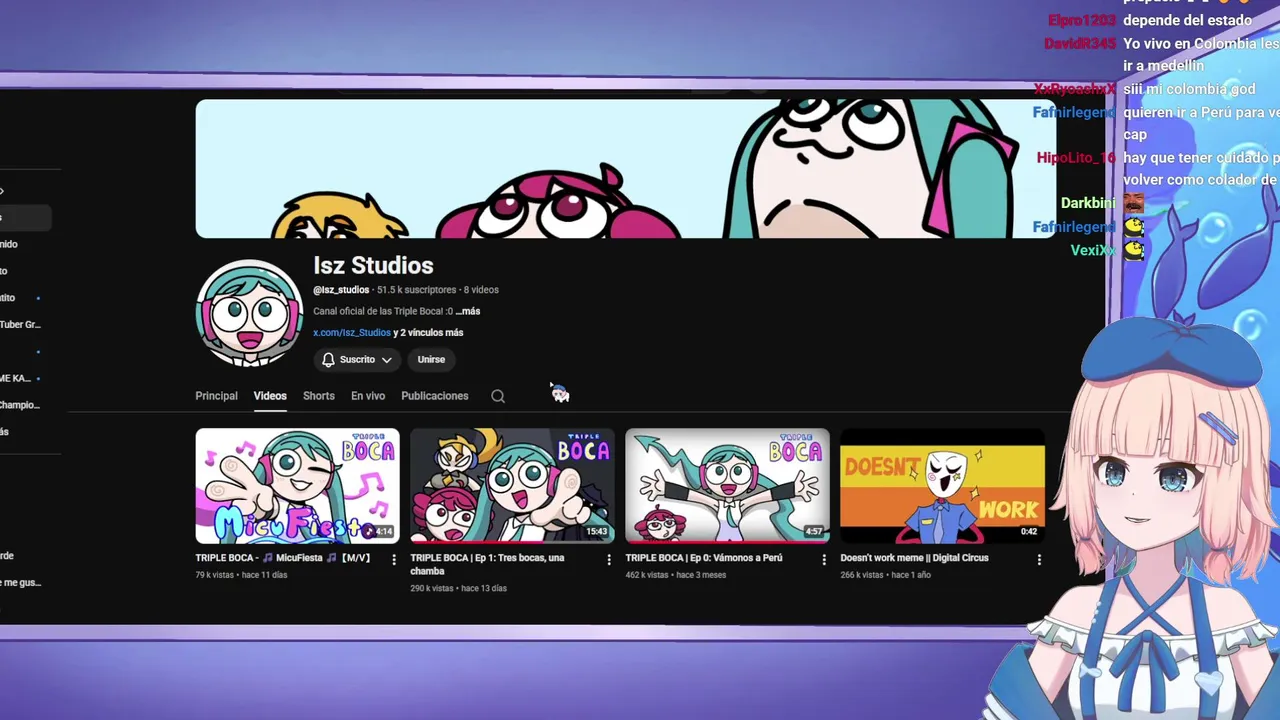The width and height of the screenshot is (1280, 720).
Task: Click title 'Ep 1: Tres bocas, una chamba'
Action: pos(487,564)
